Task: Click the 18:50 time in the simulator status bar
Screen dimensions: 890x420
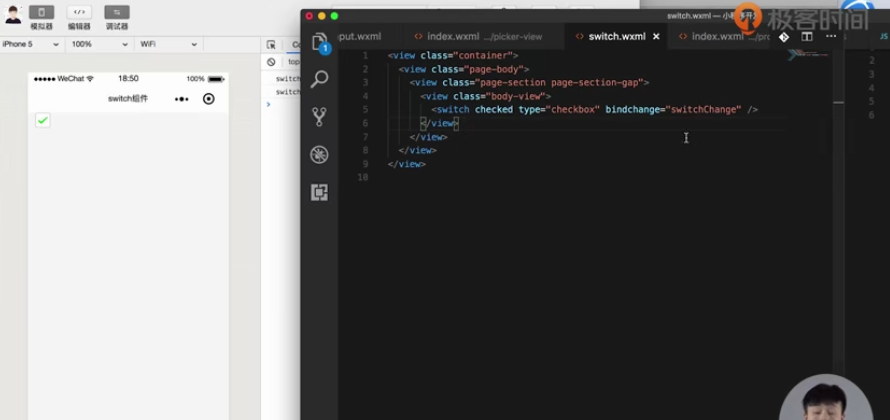Action: pos(128,79)
